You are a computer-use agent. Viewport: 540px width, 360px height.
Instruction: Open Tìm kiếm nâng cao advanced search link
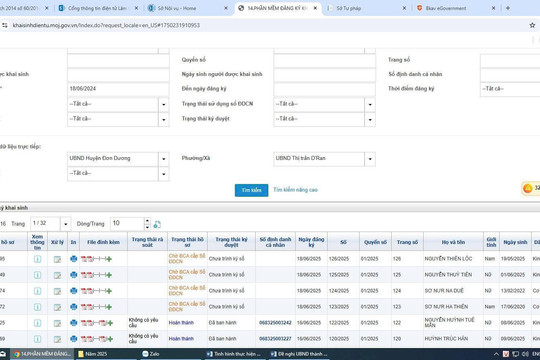295,190
